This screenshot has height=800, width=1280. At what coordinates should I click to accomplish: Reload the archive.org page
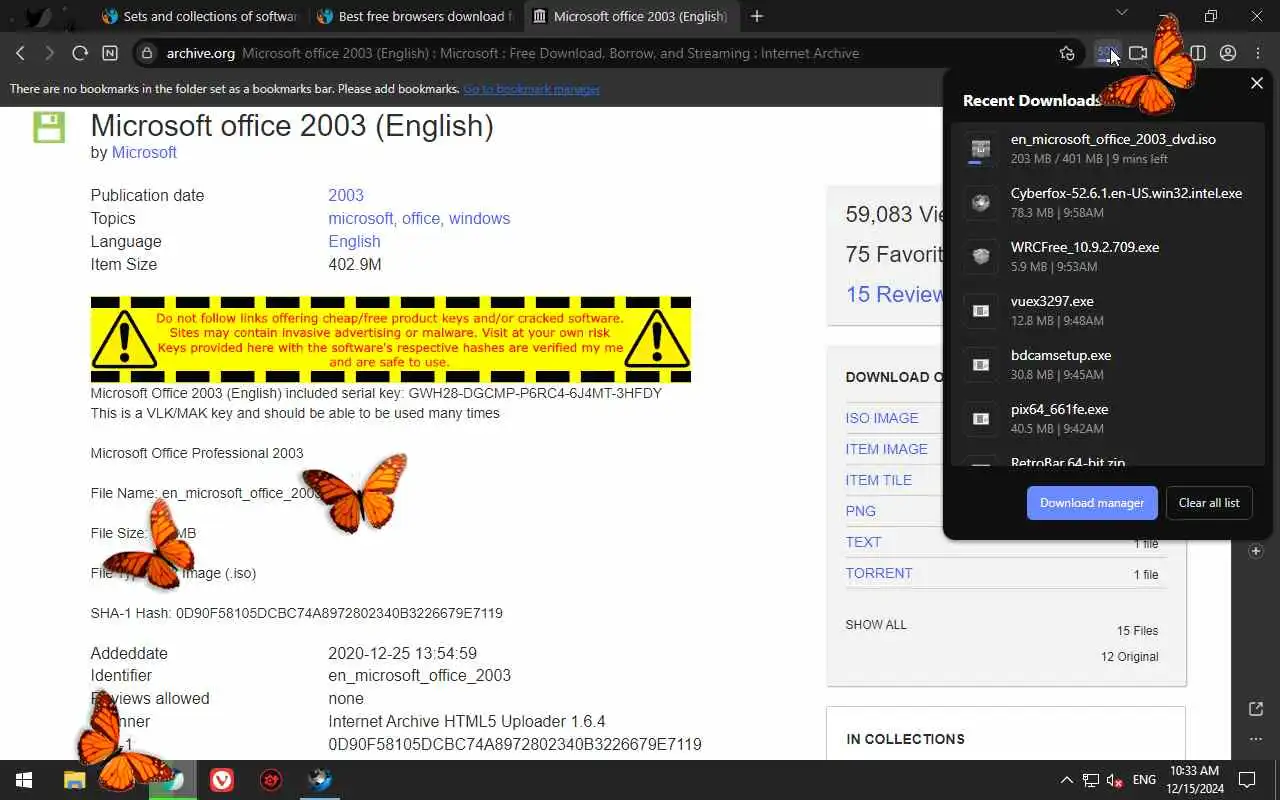pos(80,53)
